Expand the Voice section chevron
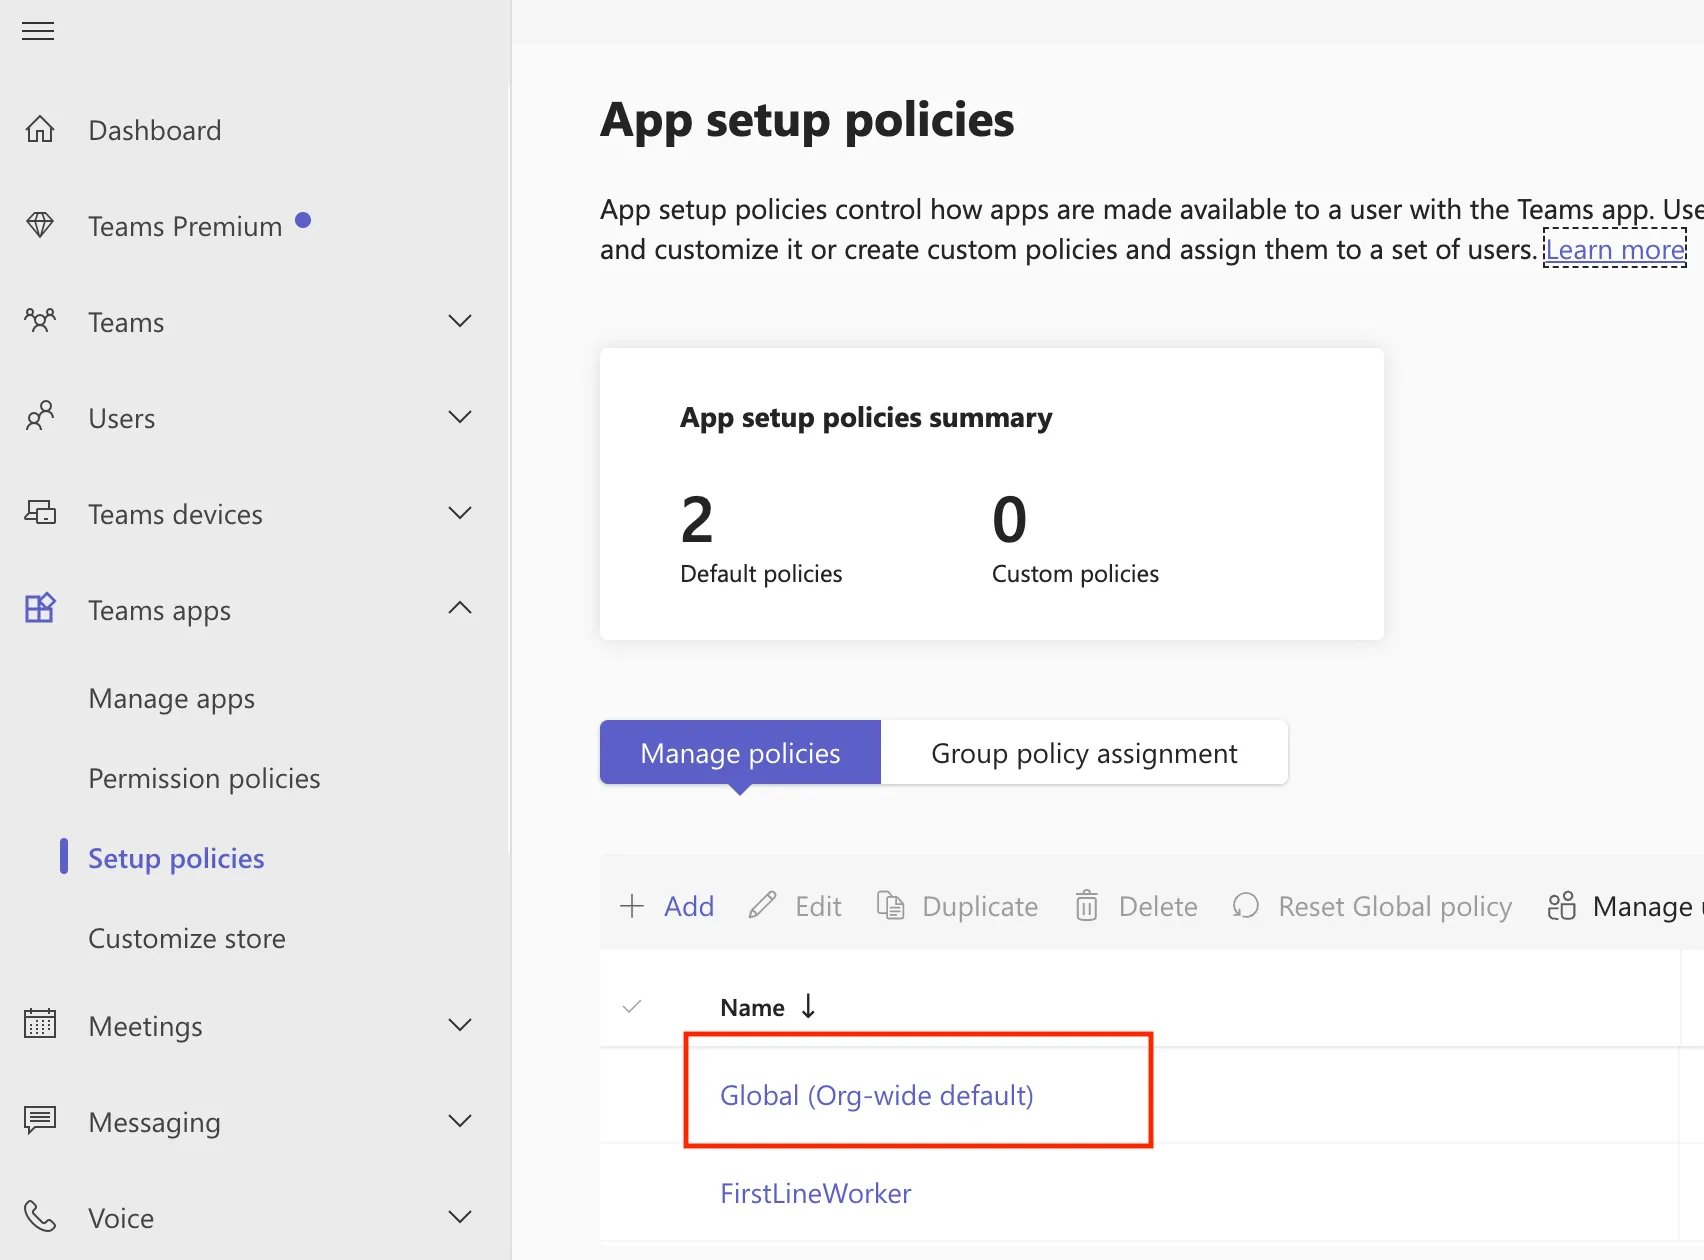Viewport: 1704px width, 1260px height. point(460,1217)
